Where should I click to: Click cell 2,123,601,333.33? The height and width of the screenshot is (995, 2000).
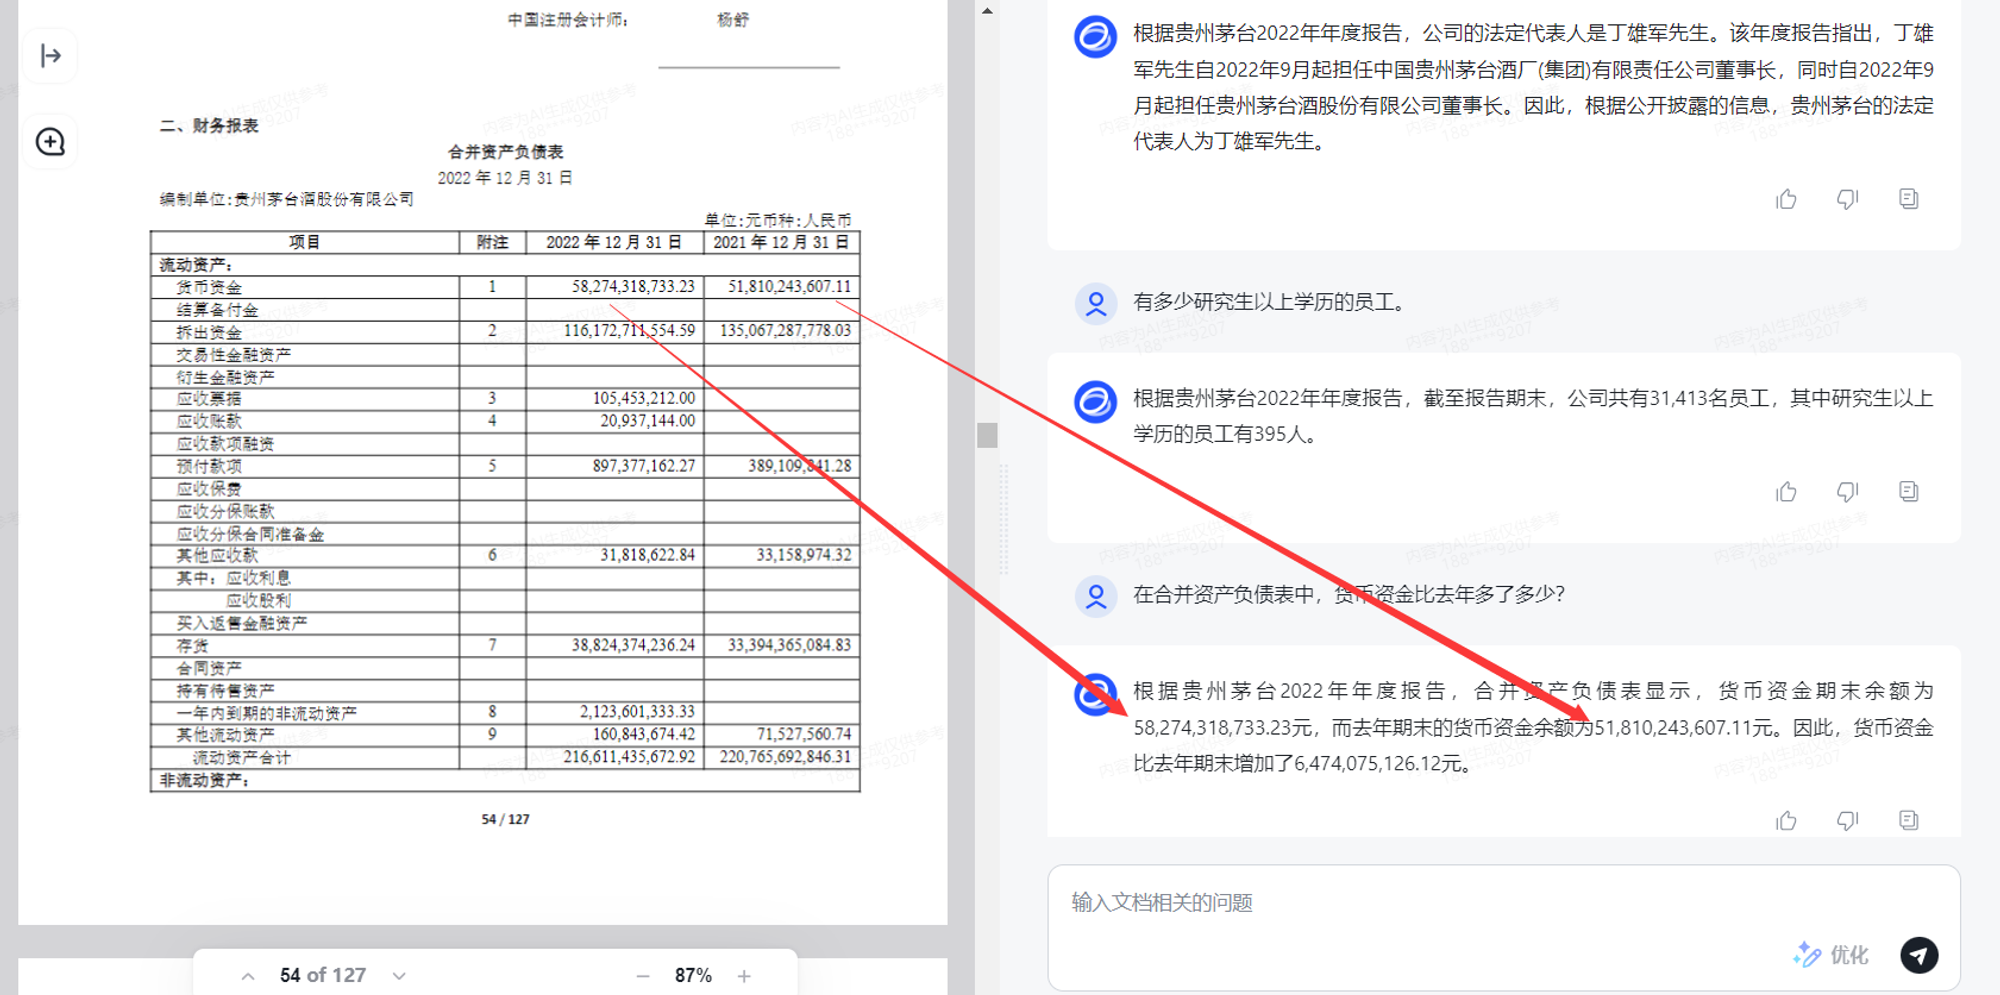[x=637, y=712]
